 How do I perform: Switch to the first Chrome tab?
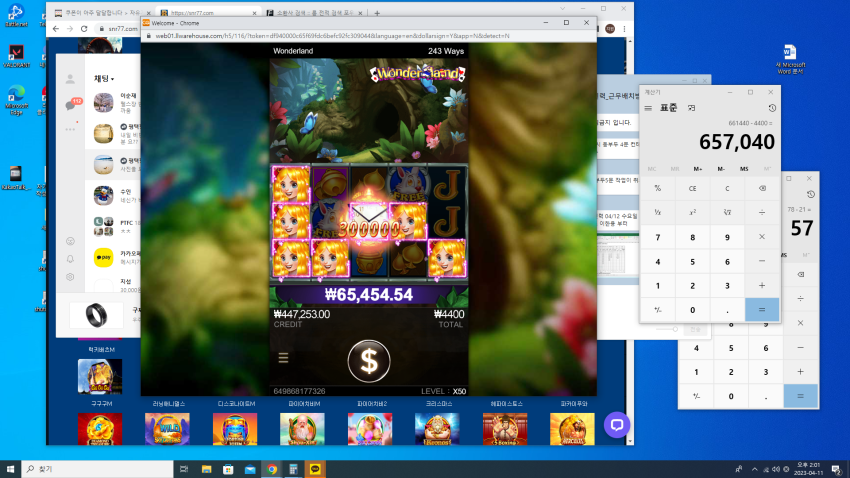point(102,12)
